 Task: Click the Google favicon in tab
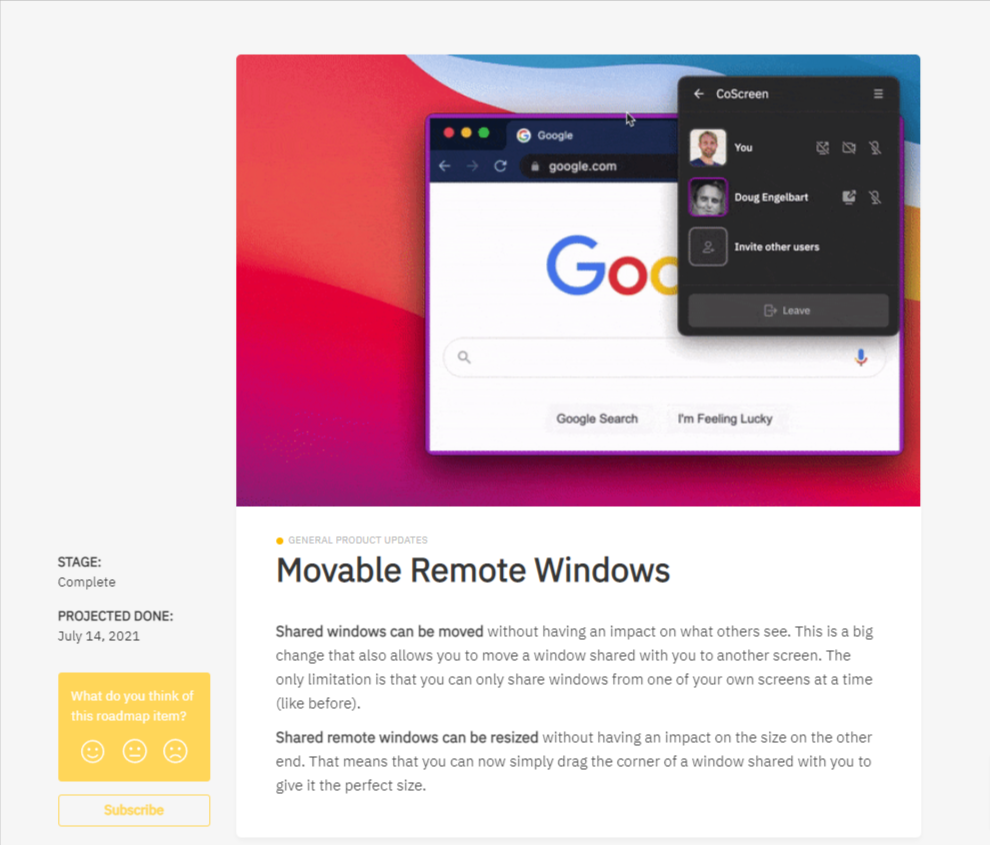click(523, 135)
